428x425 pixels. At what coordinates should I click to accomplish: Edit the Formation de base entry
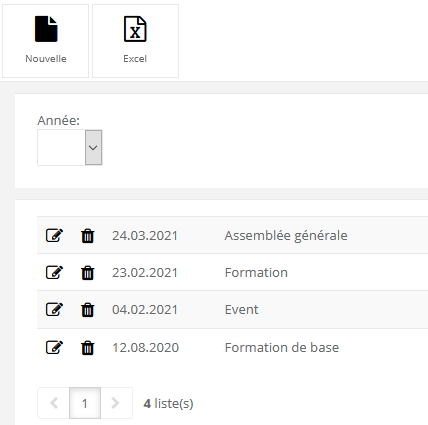point(54,348)
